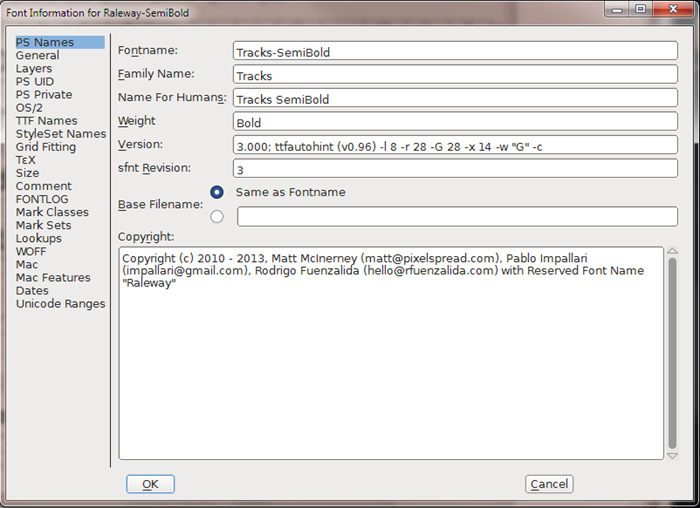Click the custom Base Filename text field

point(458,217)
